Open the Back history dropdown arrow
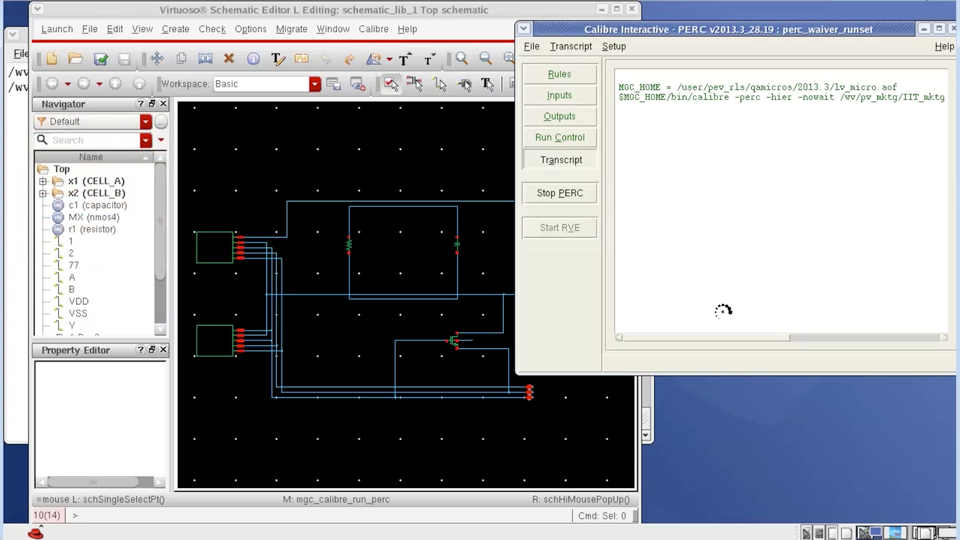Screen dimensions: 960x540 (67, 84)
